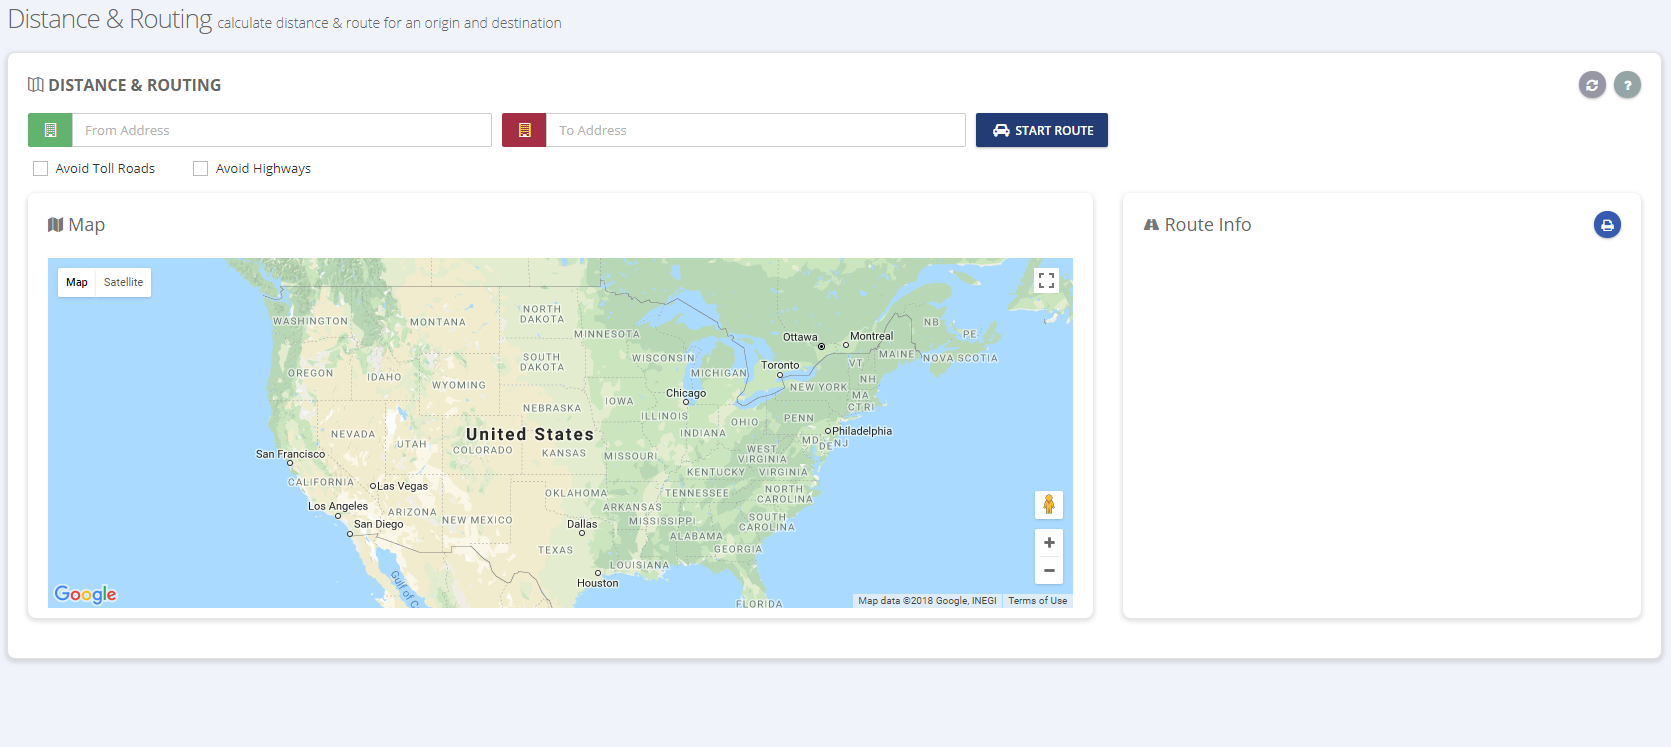Click the Start Route button
The image size is (1671, 747).
point(1042,130)
